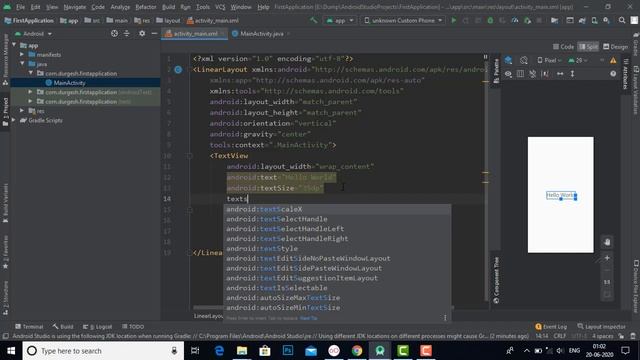Expand the manifests folder

click(x=22, y=54)
